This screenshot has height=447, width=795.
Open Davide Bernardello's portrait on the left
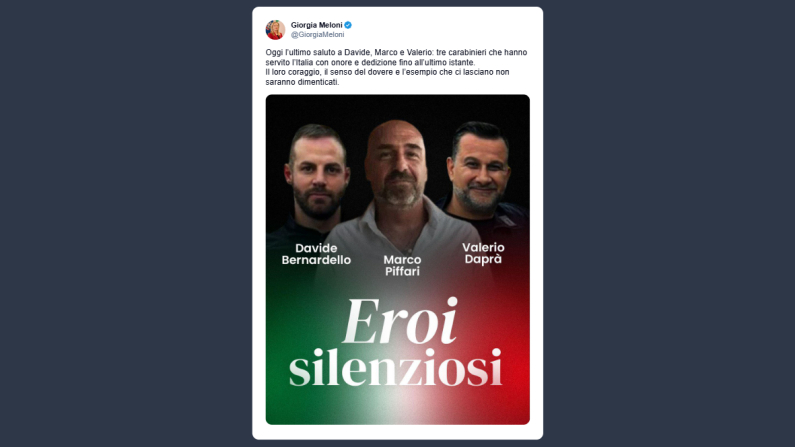[x=316, y=175]
